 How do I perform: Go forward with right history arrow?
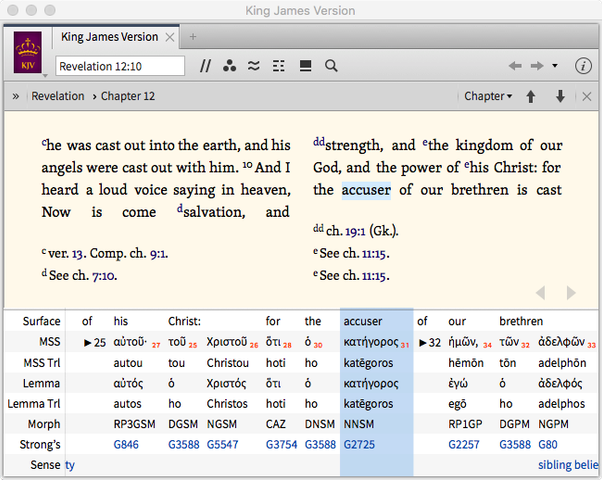(537, 66)
